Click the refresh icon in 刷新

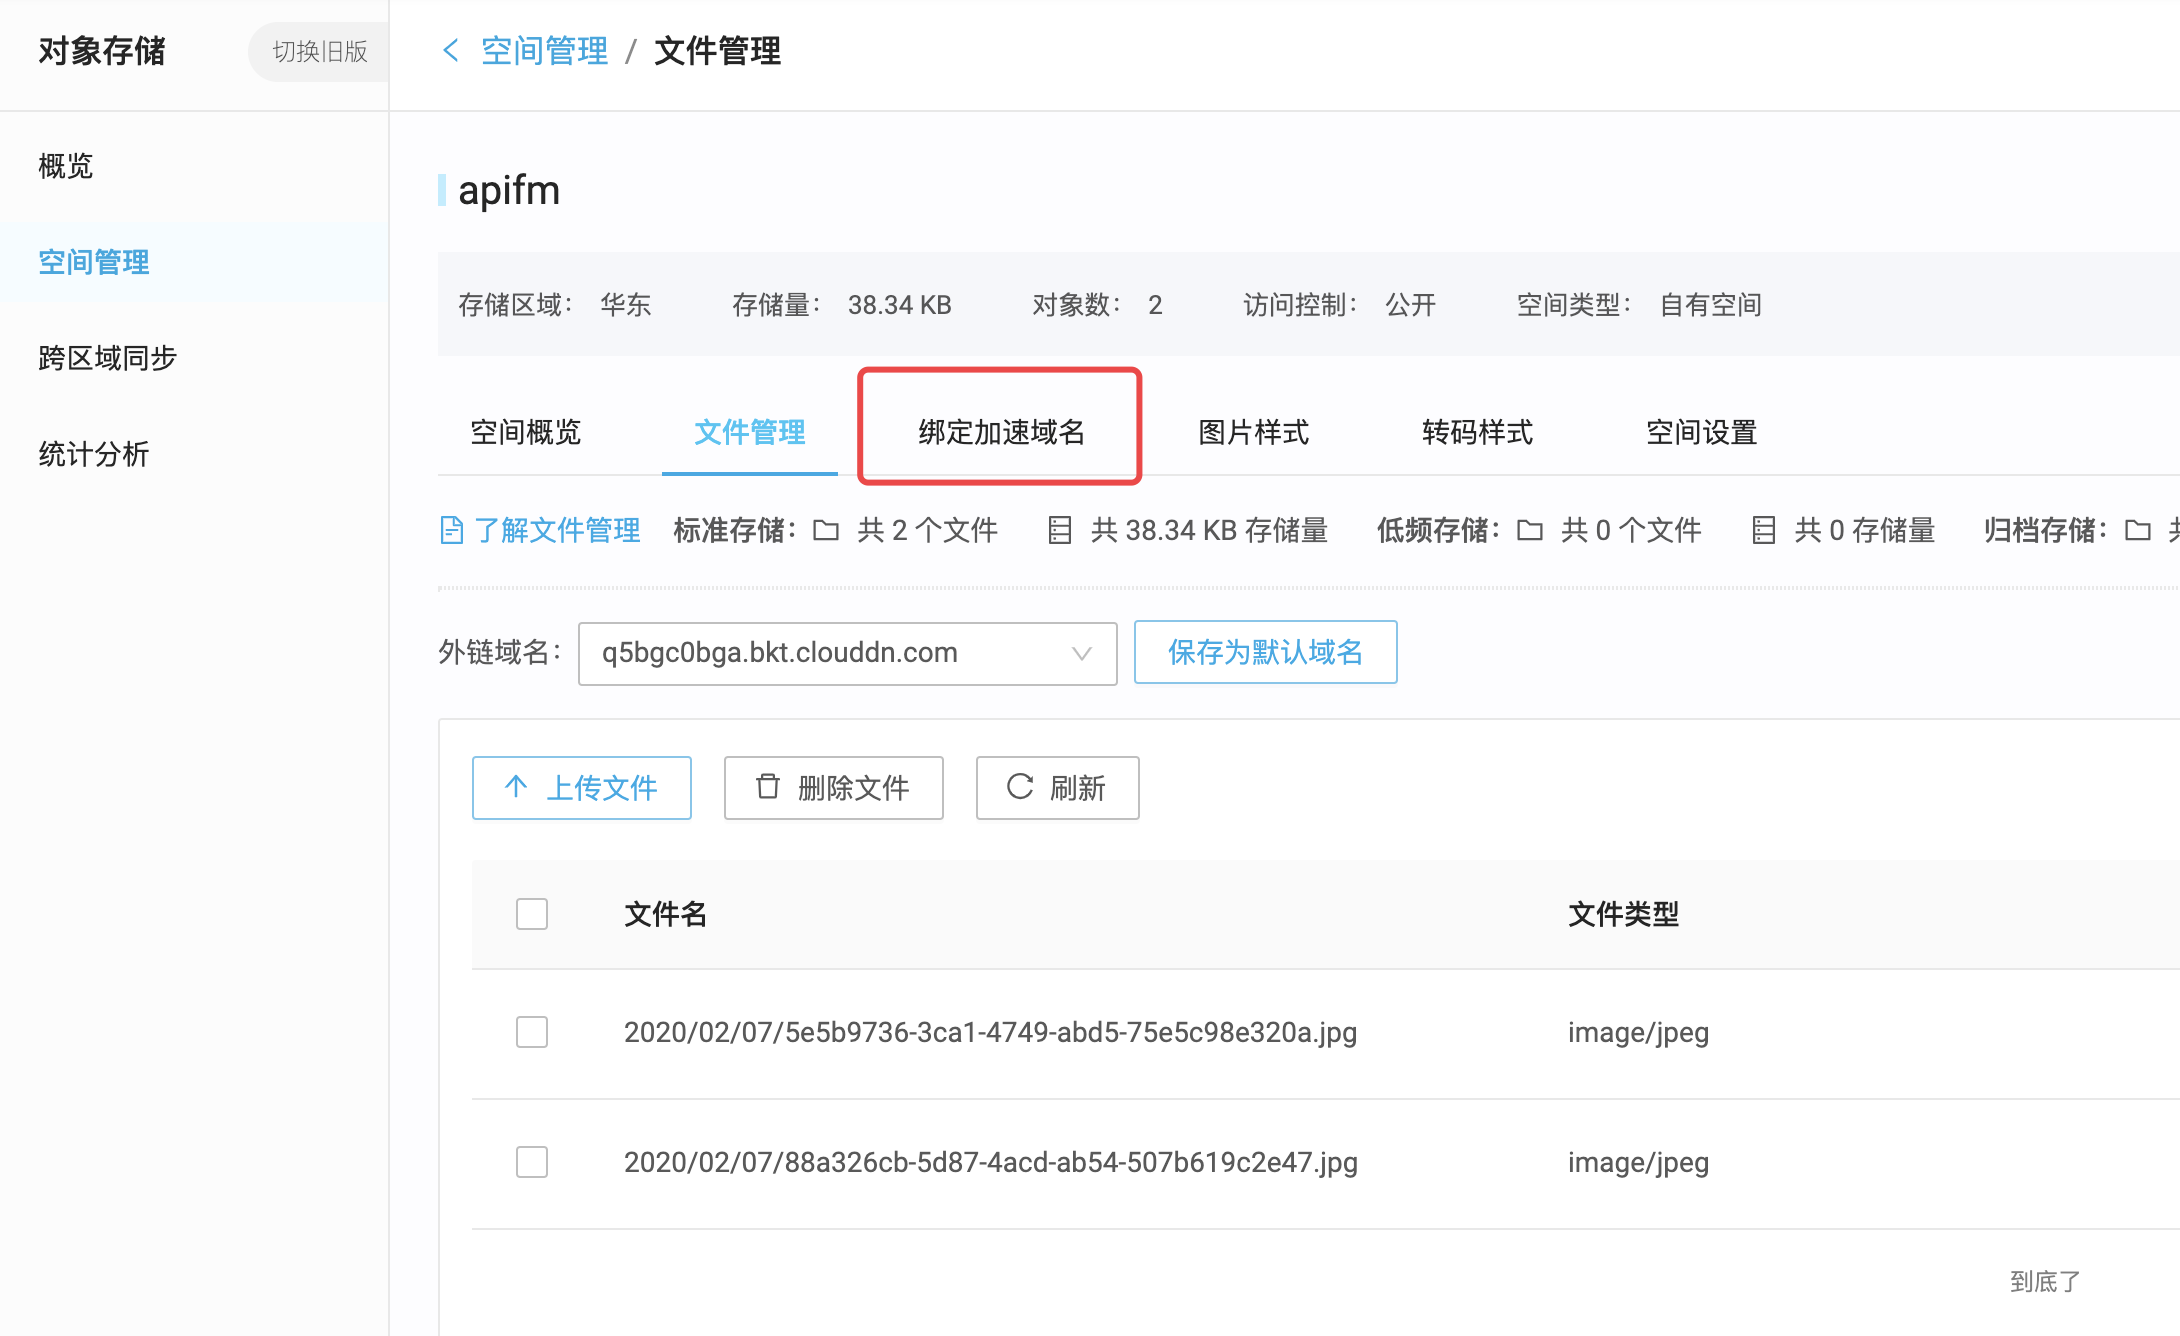(1020, 787)
